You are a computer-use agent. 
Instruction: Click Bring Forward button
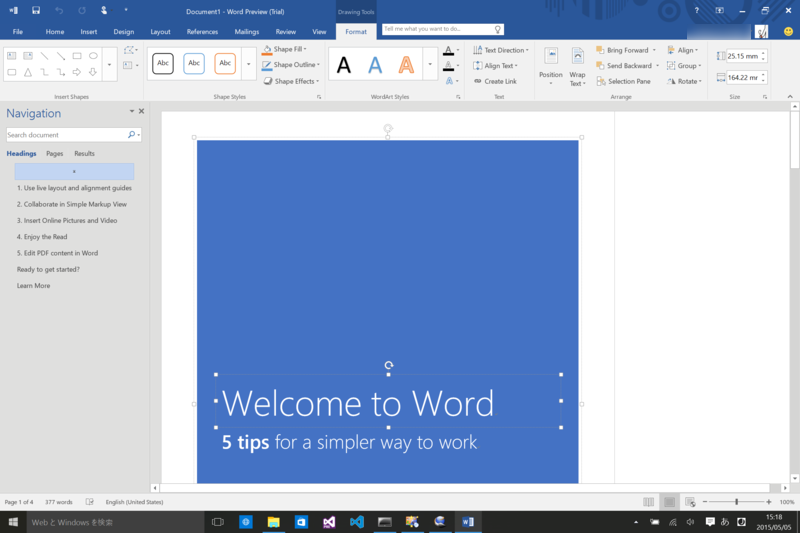[626, 50]
